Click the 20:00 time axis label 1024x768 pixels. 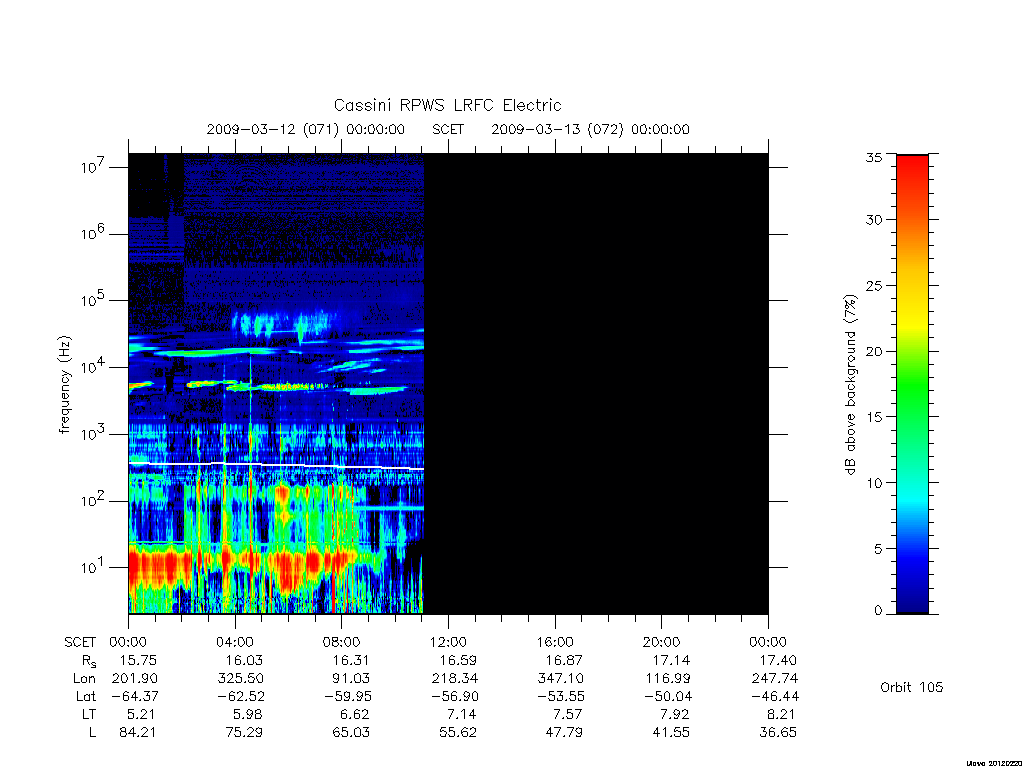[x=662, y=642]
